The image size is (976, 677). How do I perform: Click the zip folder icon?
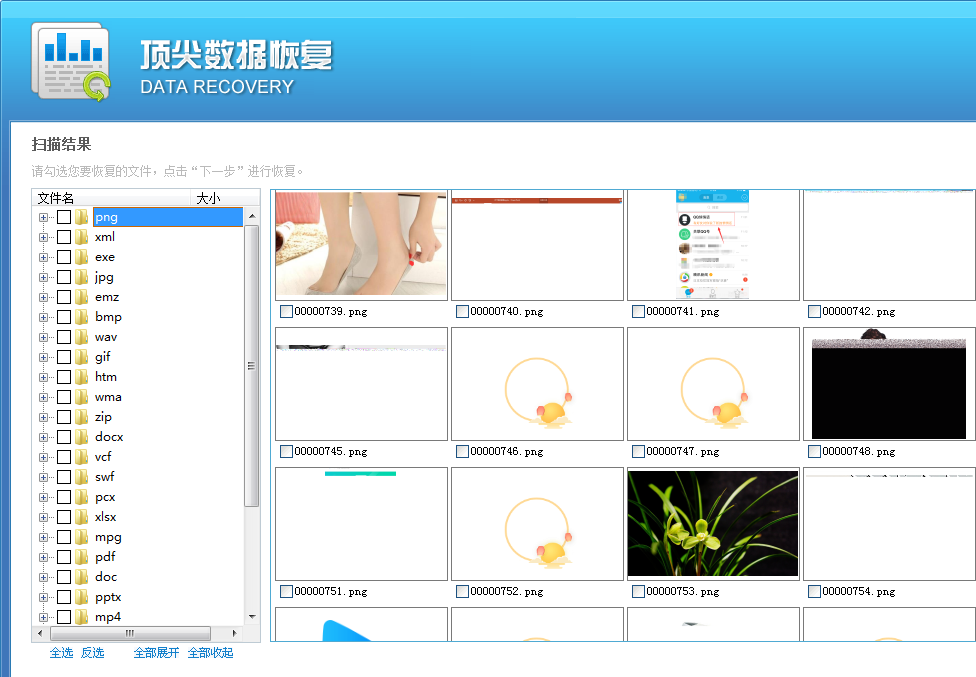(x=82, y=417)
